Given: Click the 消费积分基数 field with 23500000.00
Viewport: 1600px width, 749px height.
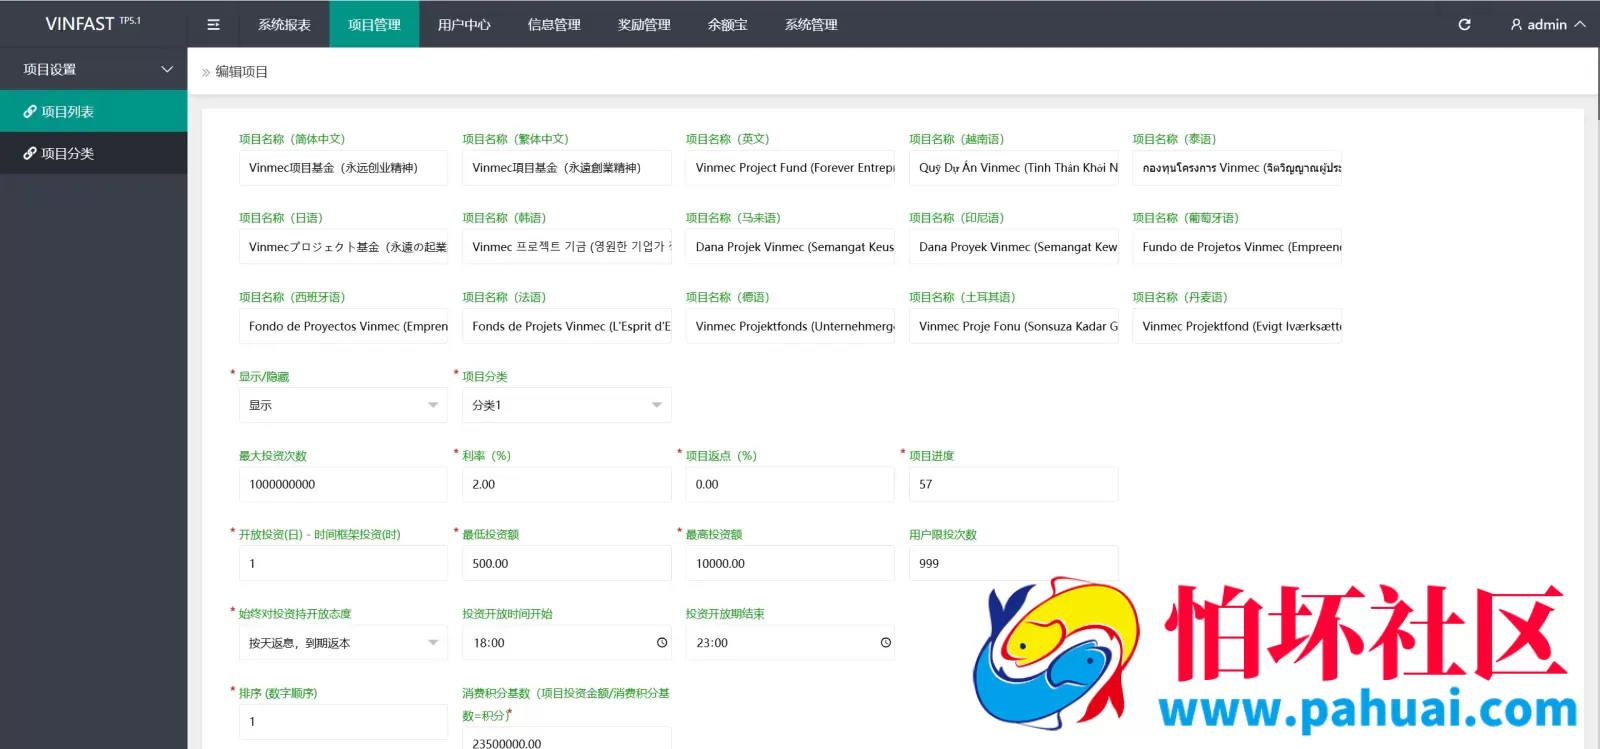Looking at the screenshot, I should pyautogui.click(x=566, y=739).
